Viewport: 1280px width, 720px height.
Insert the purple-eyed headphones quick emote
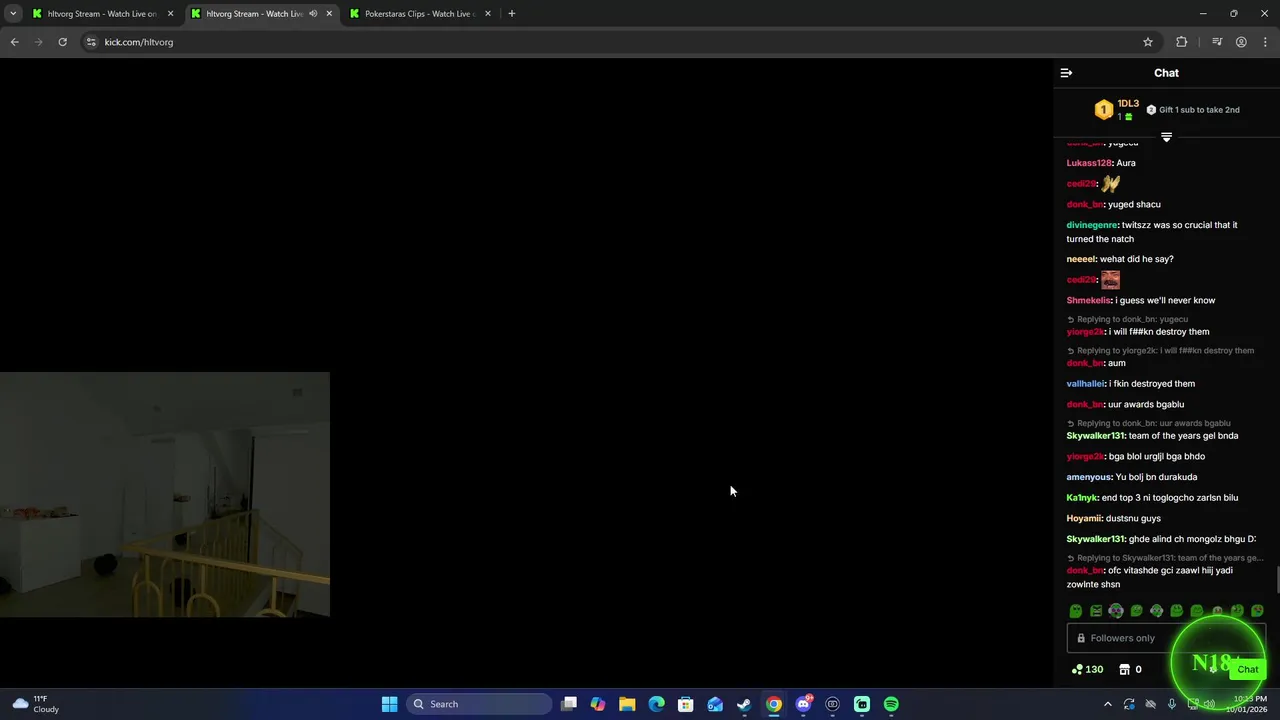click(x=1116, y=611)
